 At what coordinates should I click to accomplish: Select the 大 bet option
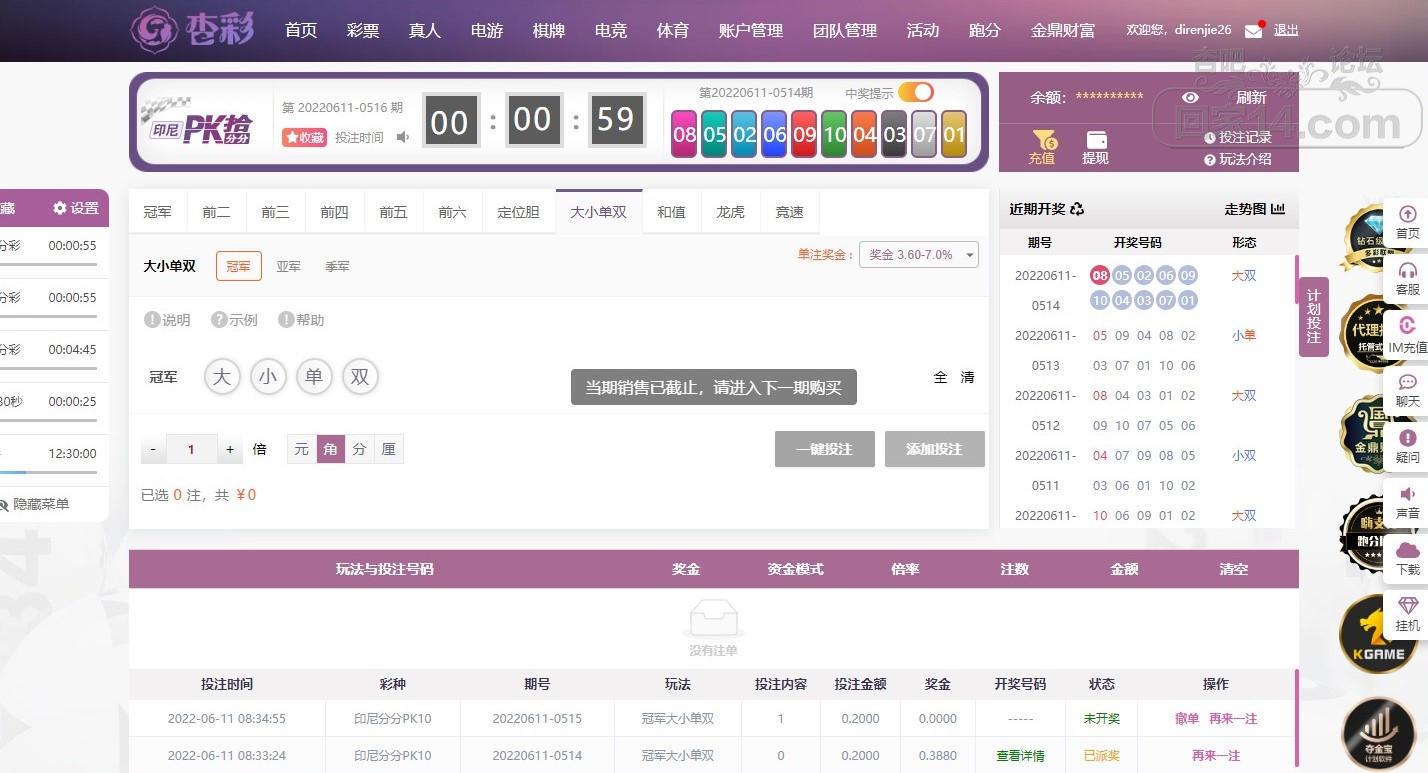tap(222, 377)
